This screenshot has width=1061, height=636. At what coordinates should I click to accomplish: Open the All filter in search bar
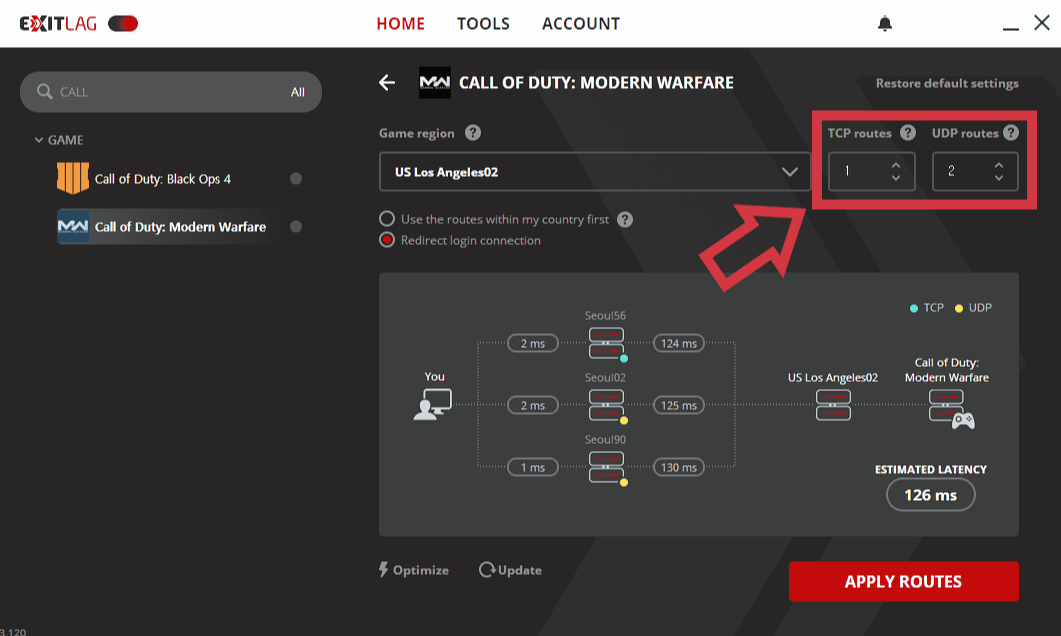[x=298, y=92]
